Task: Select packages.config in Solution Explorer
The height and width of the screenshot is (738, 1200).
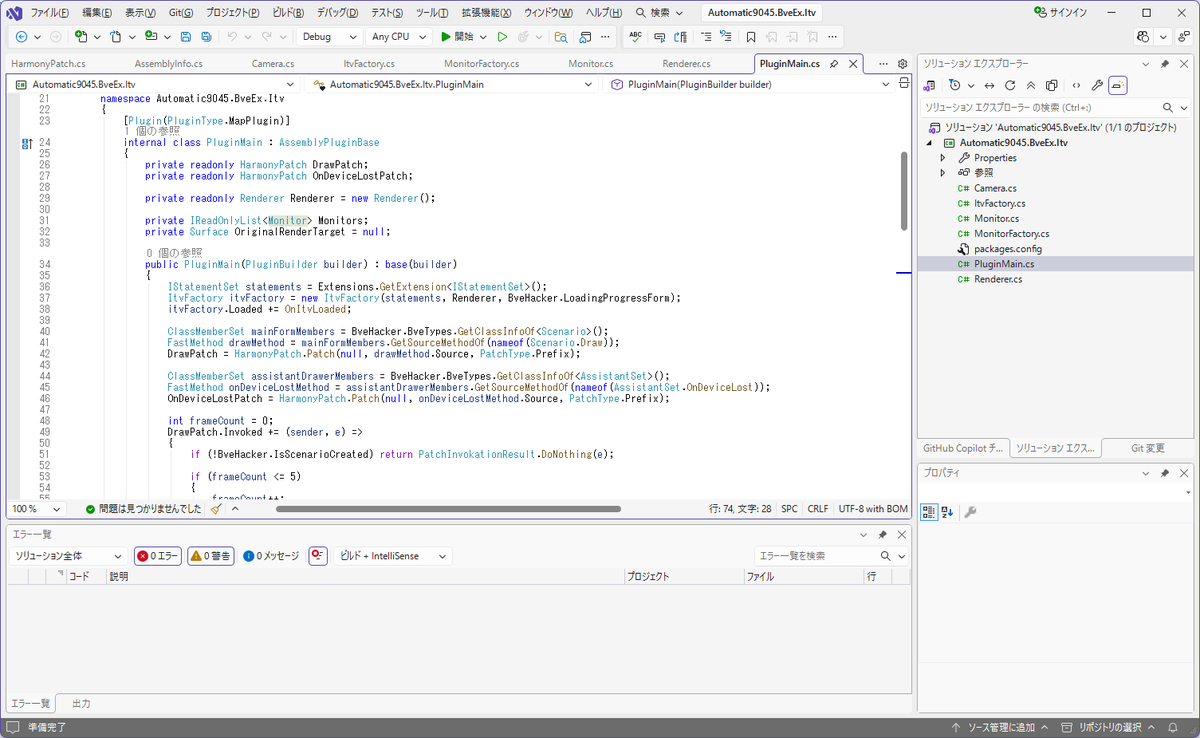Action: point(1007,249)
